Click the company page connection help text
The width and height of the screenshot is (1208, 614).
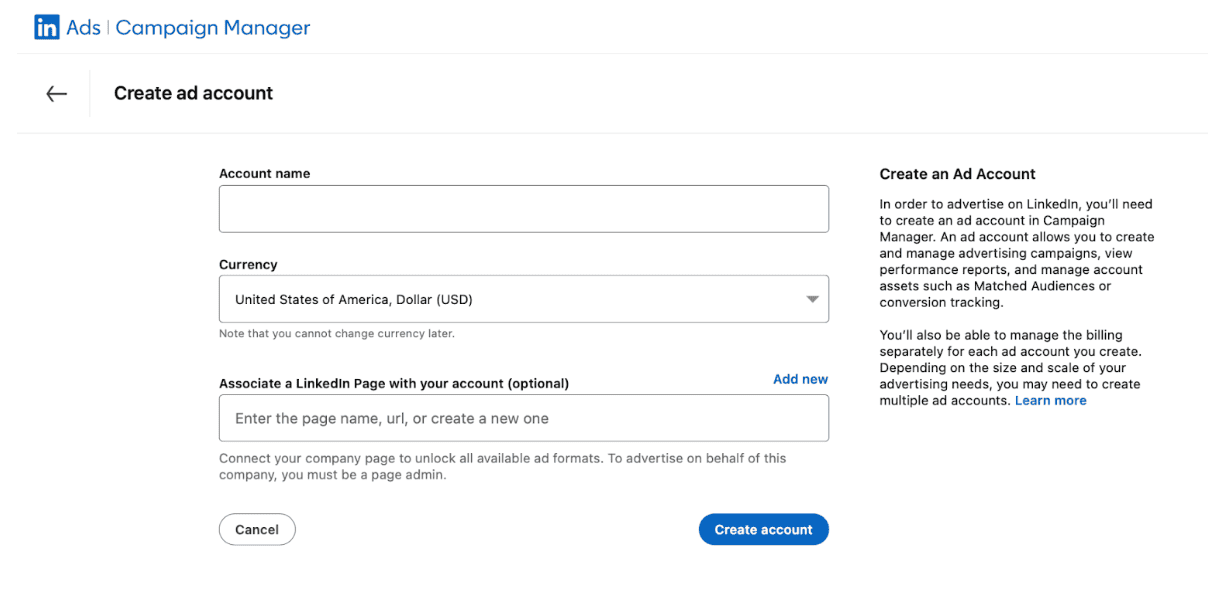click(503, 466)
